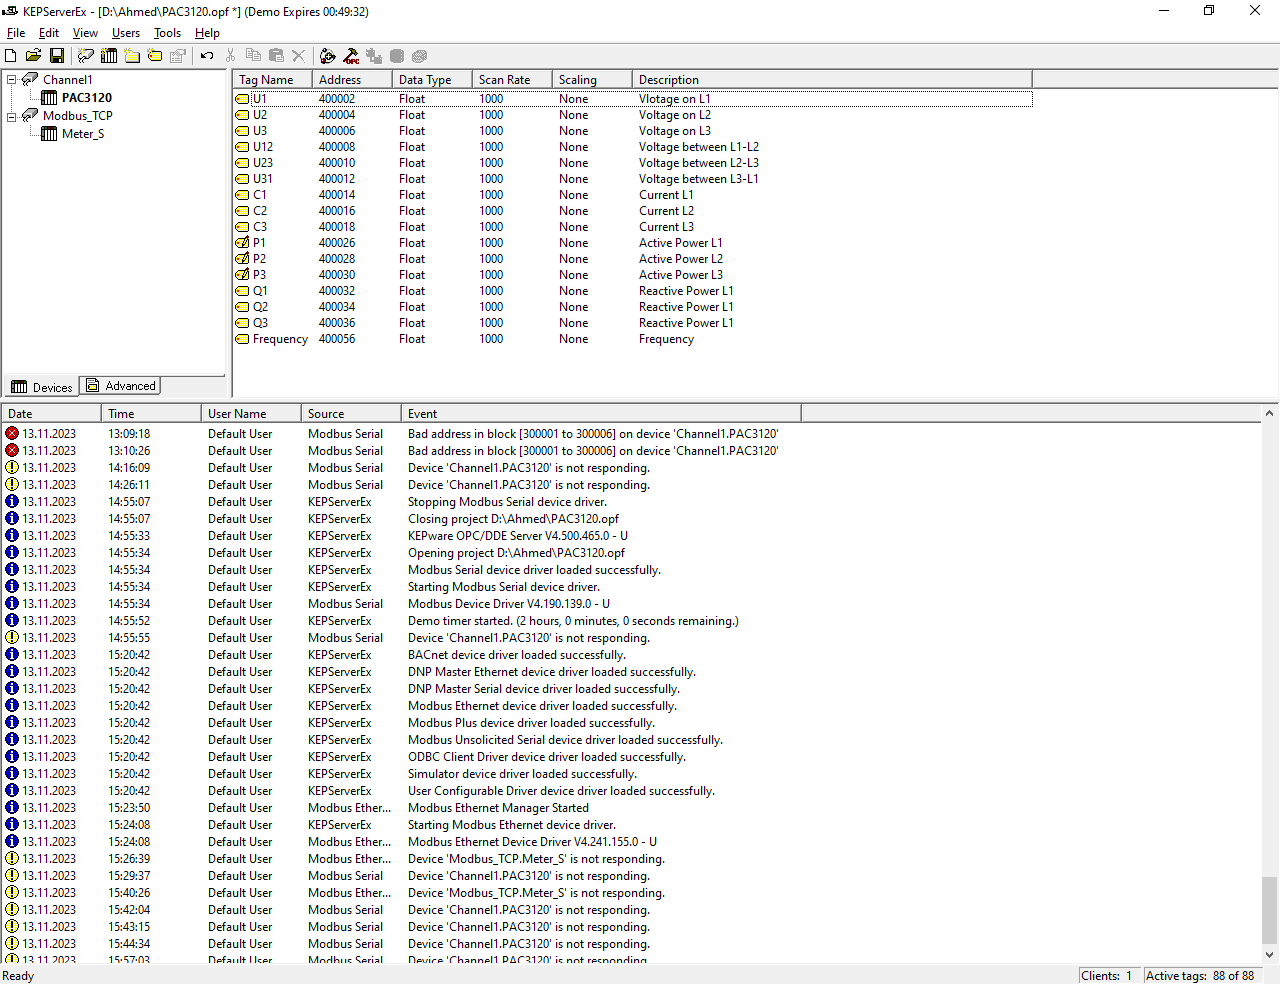The height and width of the screenshot is (984, 1280).
Task: Open the Tools menu
Action: click(x=167, y=33)
